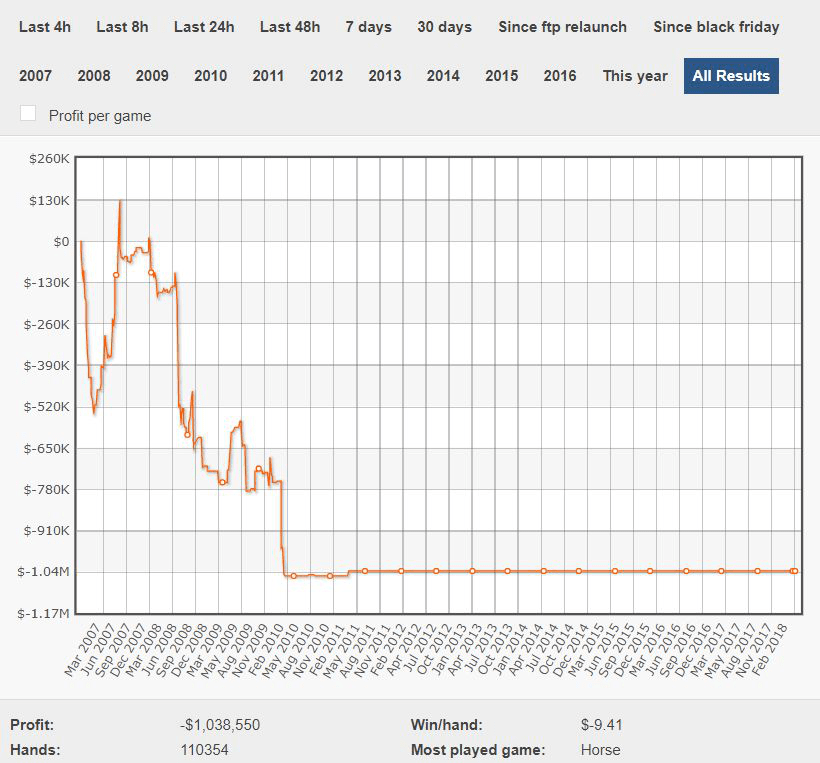Filter results to year 2009

click(152, 76)
